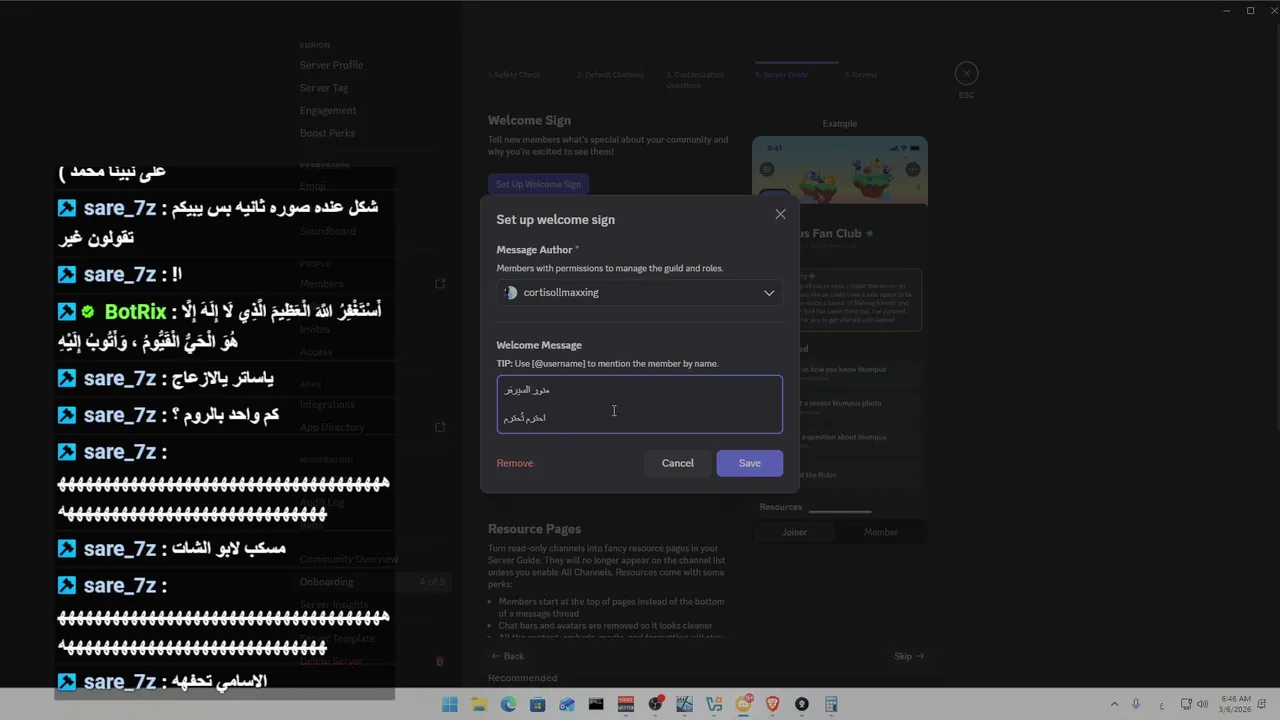1280x720 pixels.
Task: Click the Skip link at the bottom
Action: [909, 656]
